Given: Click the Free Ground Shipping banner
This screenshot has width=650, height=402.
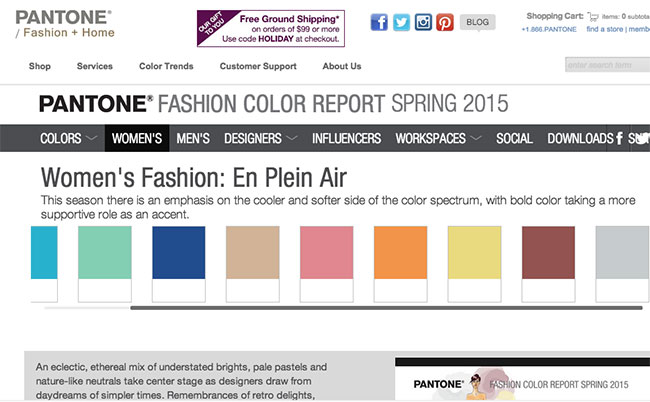Looking at the screenshot, I should [271, 29].
